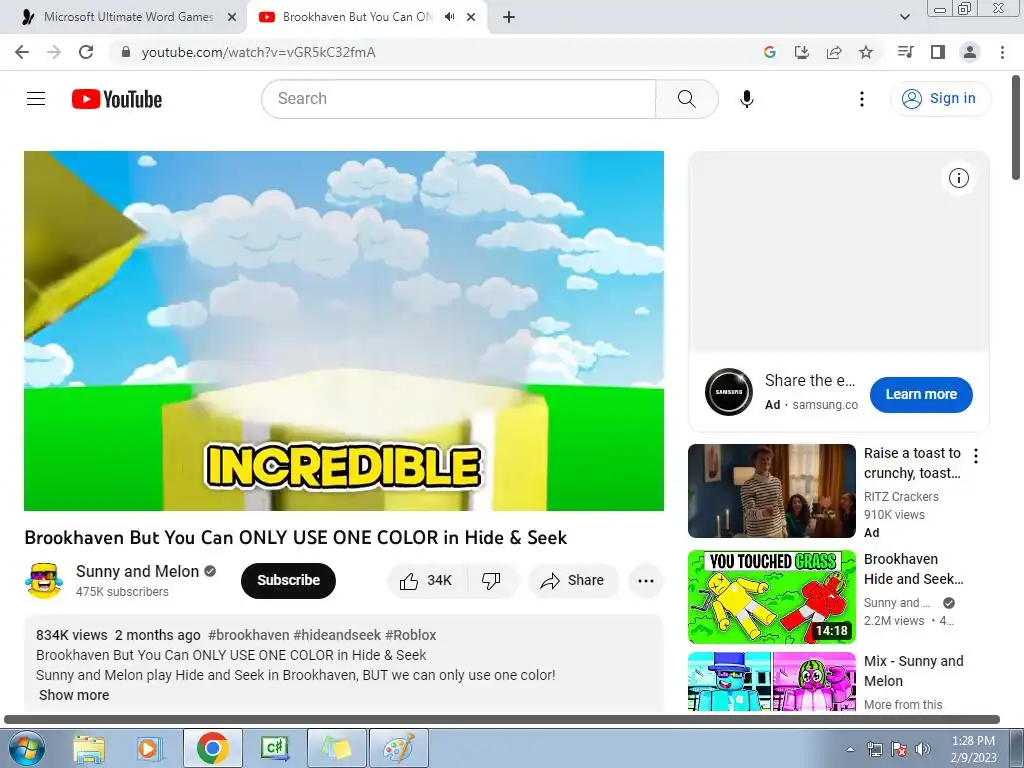
Task: Open File Explorer from taskbar
Action: click(89, 748)
